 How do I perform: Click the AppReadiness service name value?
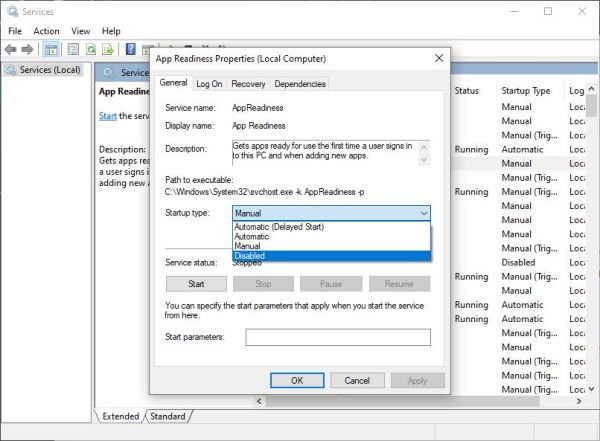(x=258, y=108)
